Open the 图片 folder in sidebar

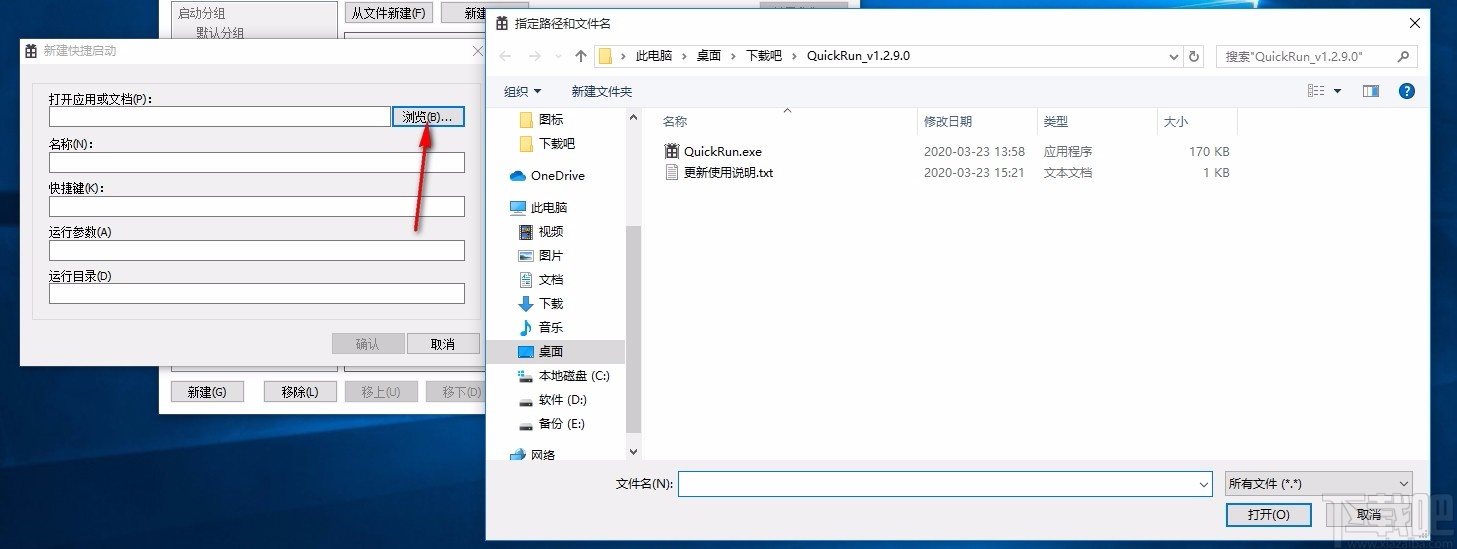541,256
